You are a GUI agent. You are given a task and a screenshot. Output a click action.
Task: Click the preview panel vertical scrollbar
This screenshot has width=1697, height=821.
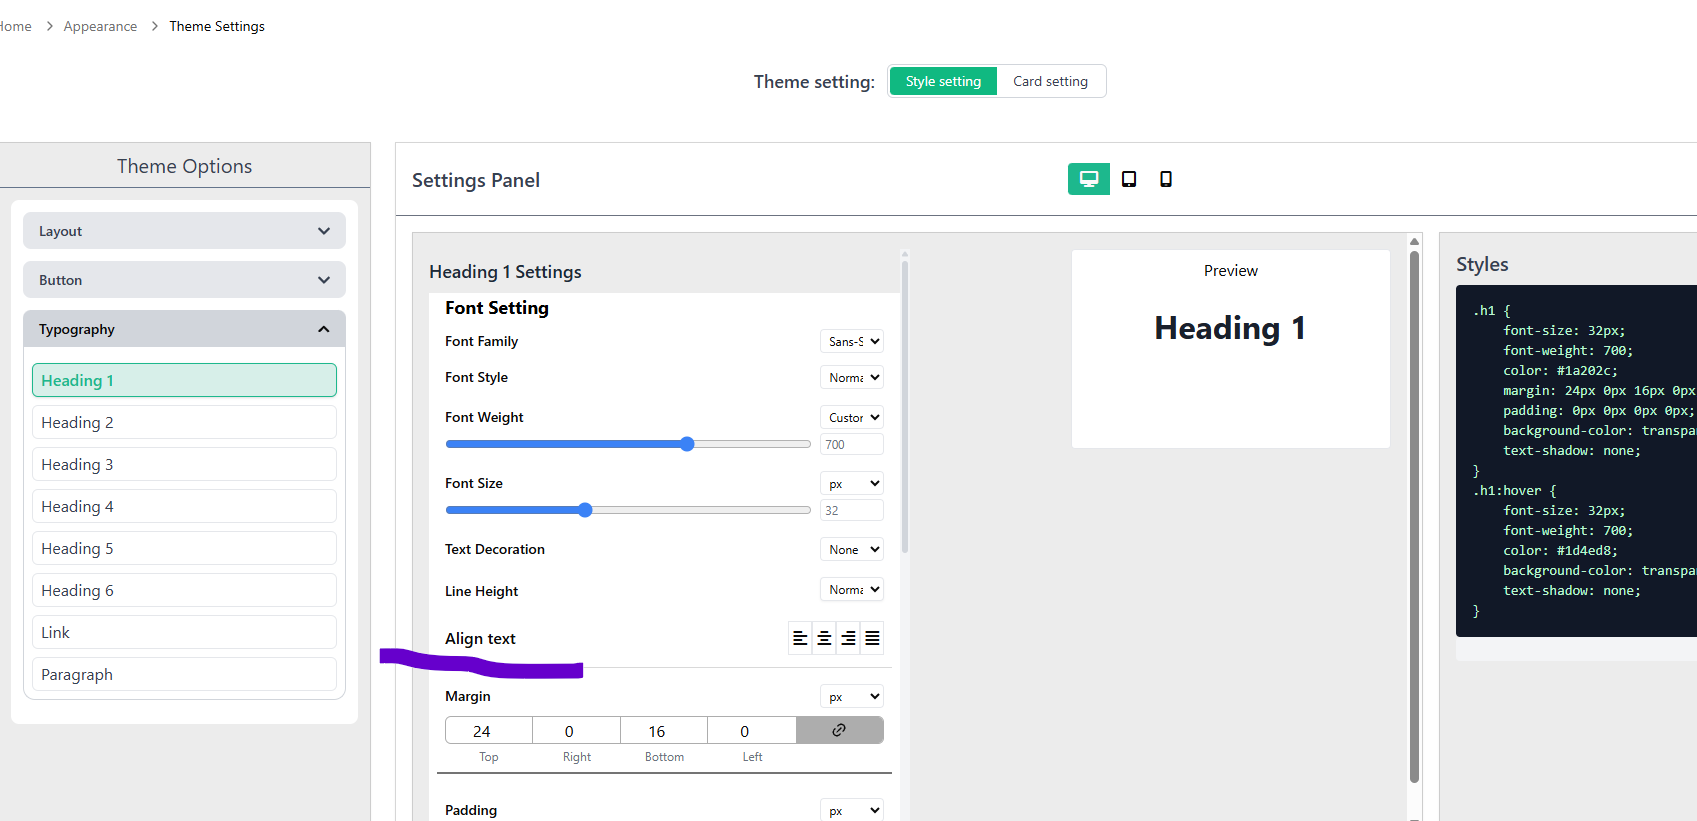[x=1414, y=515]
